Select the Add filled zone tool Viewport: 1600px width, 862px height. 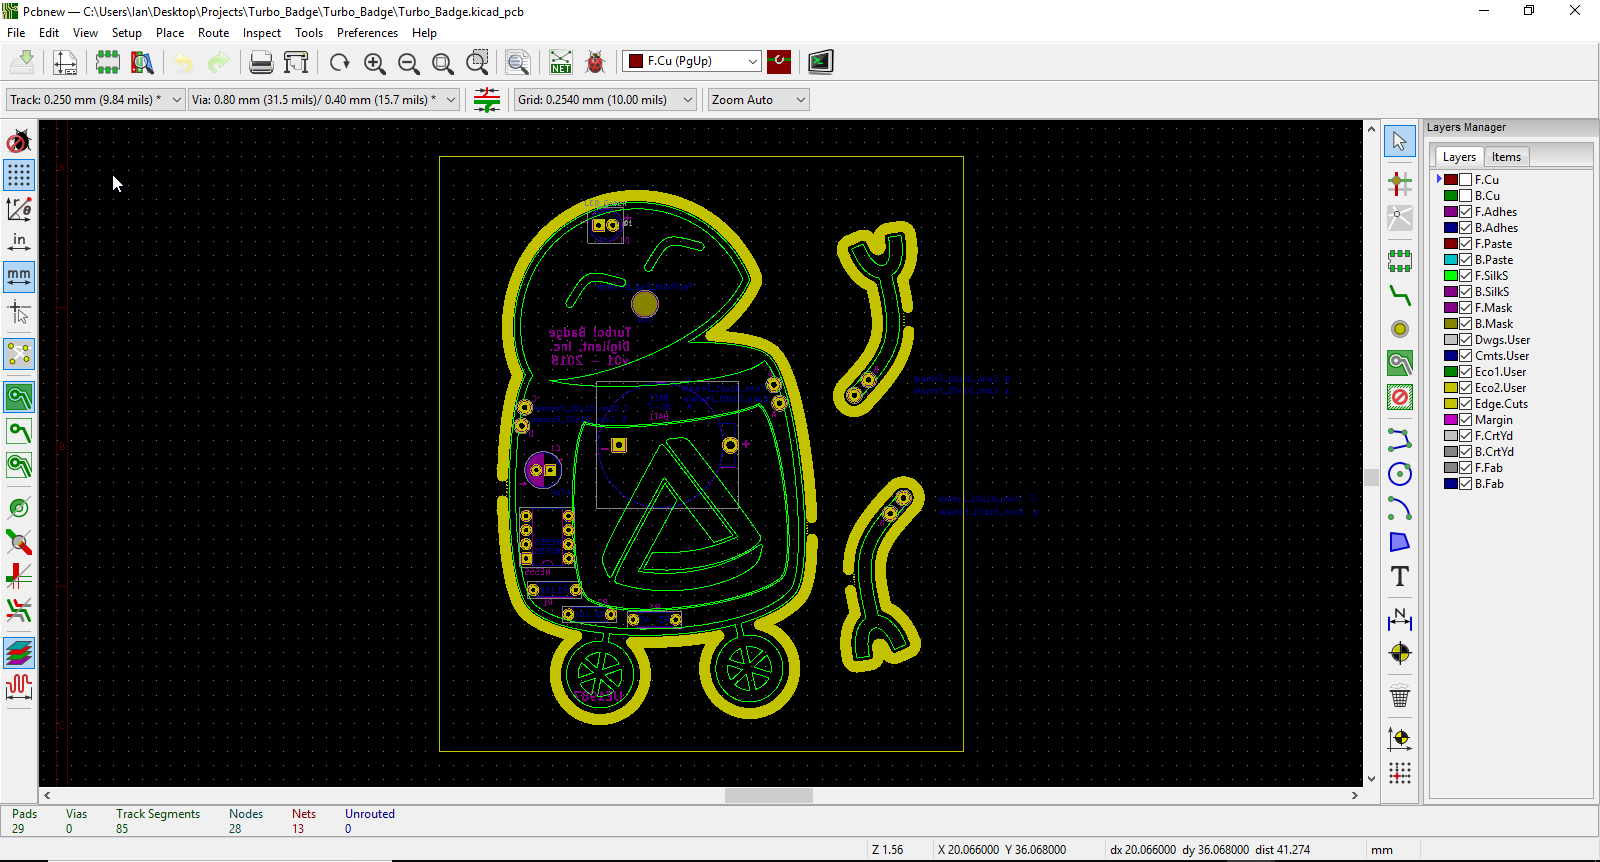[1400, 363]
